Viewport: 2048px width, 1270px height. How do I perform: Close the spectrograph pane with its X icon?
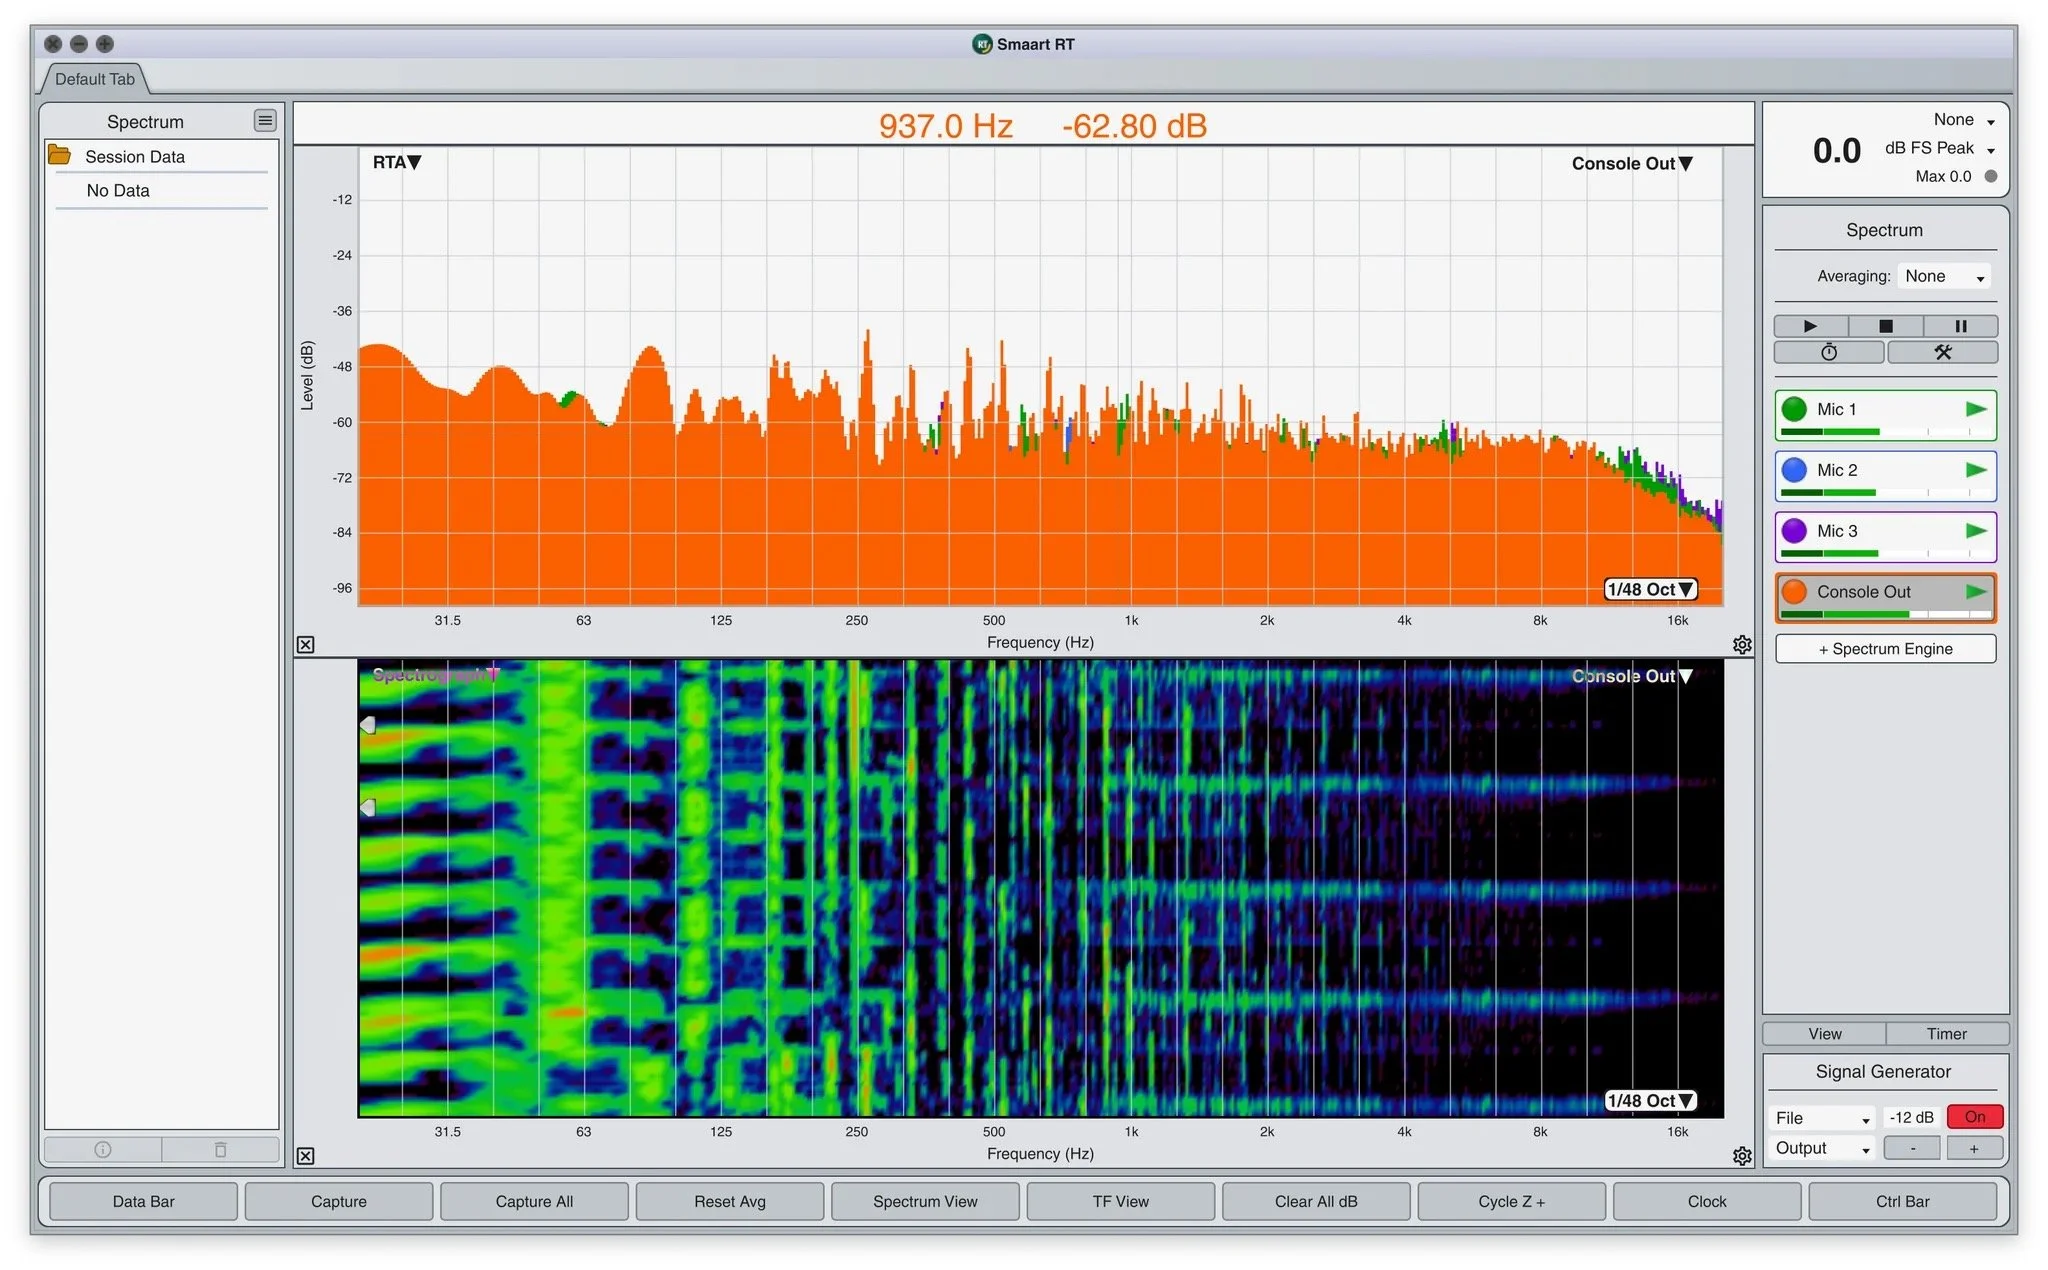point(306,1156)
